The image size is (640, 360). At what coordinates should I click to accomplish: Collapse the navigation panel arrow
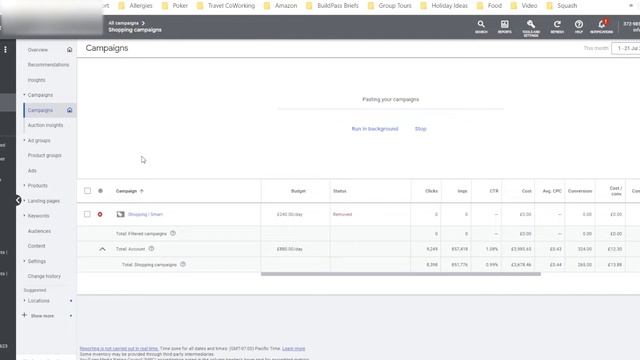(x=18, y=200)
